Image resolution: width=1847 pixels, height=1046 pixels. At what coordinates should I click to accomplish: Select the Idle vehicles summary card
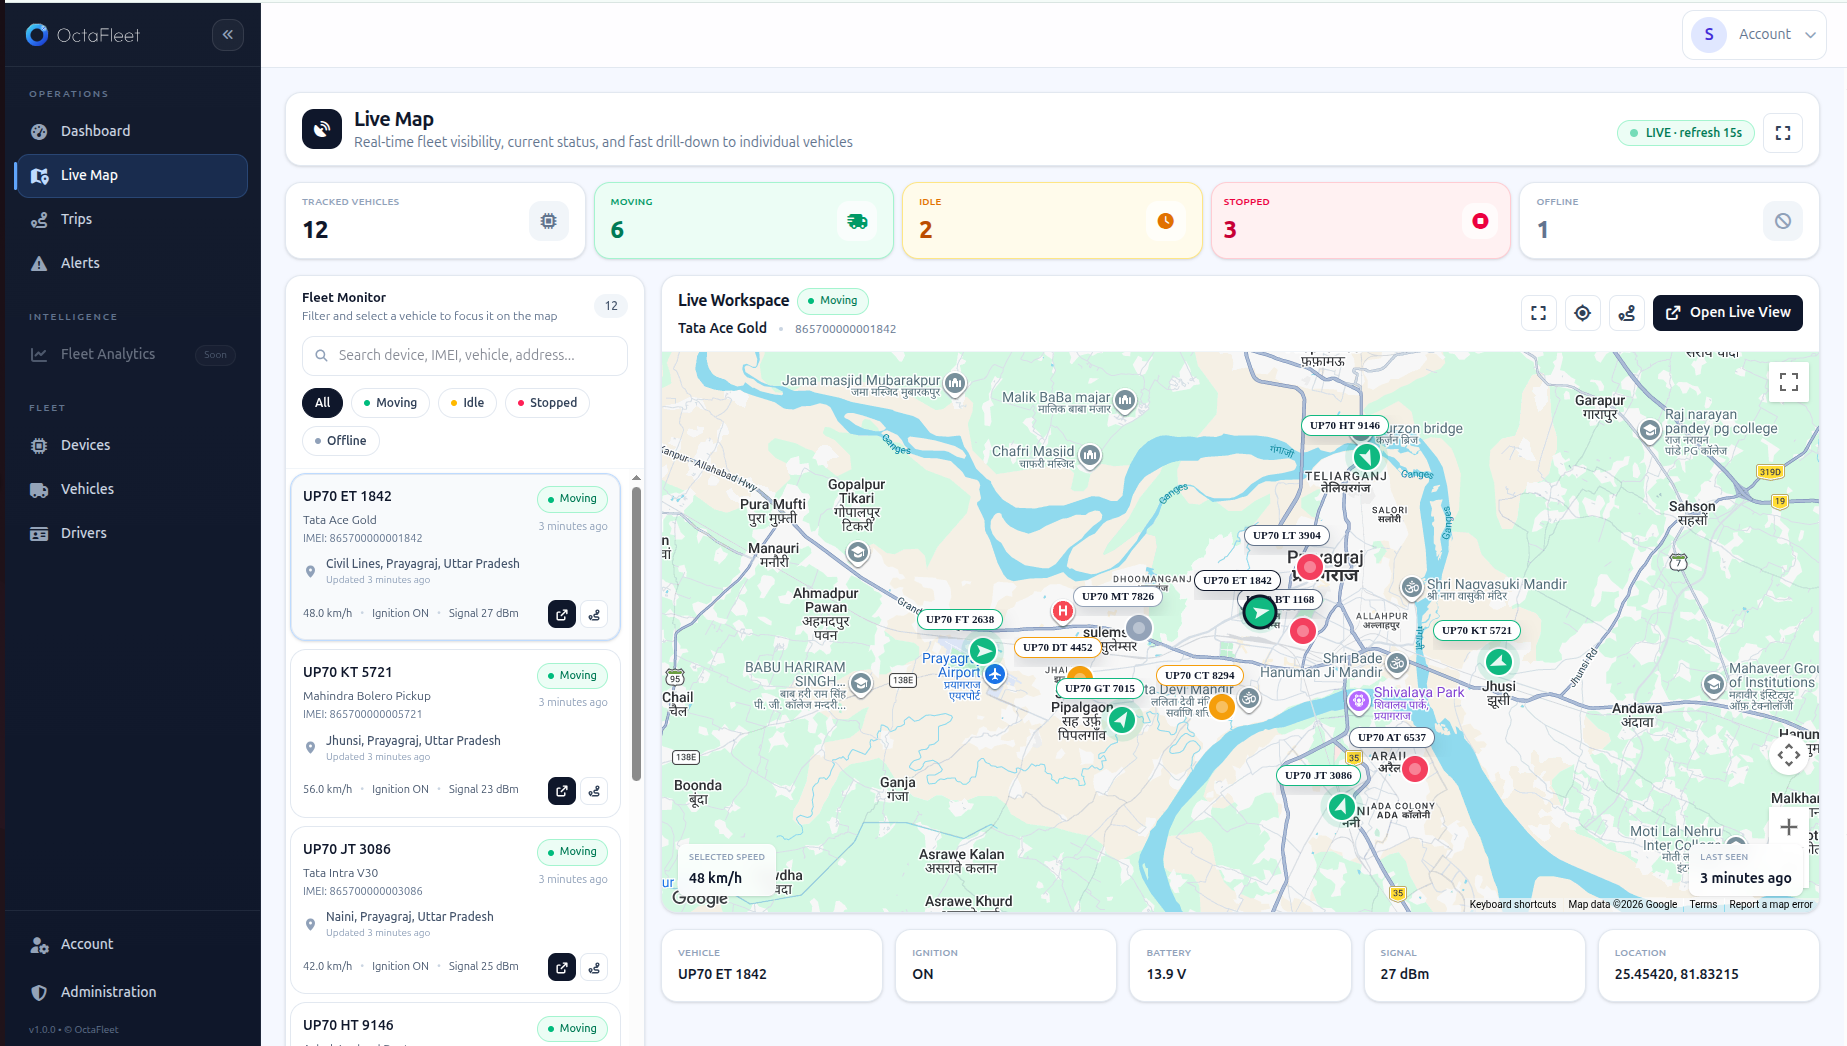pyautogui.click(x=1052, y=221)
